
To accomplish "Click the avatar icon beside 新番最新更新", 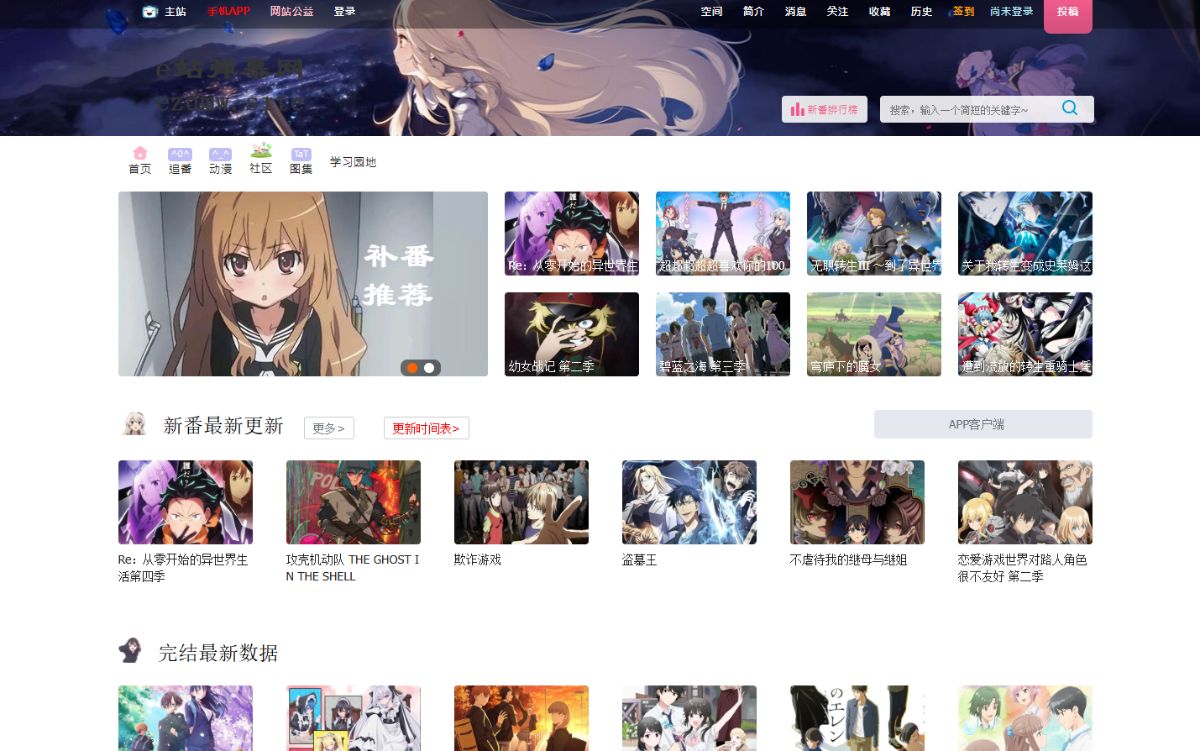I will coord(134,424).
